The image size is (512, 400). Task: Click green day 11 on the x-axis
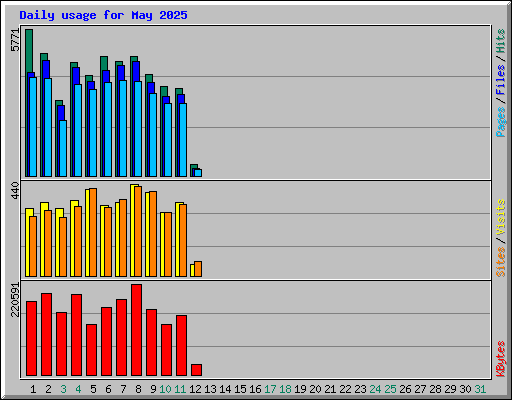coord(180,389)
